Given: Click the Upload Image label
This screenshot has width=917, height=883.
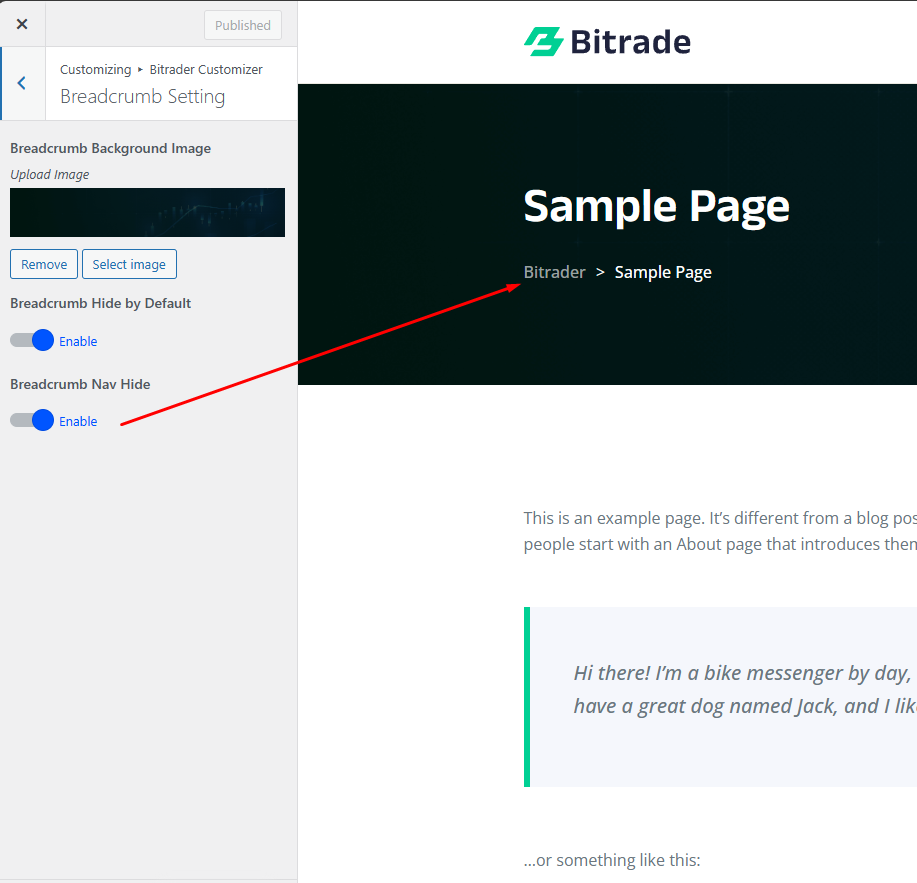Looking at the screenshot, I should pos(50,175).
